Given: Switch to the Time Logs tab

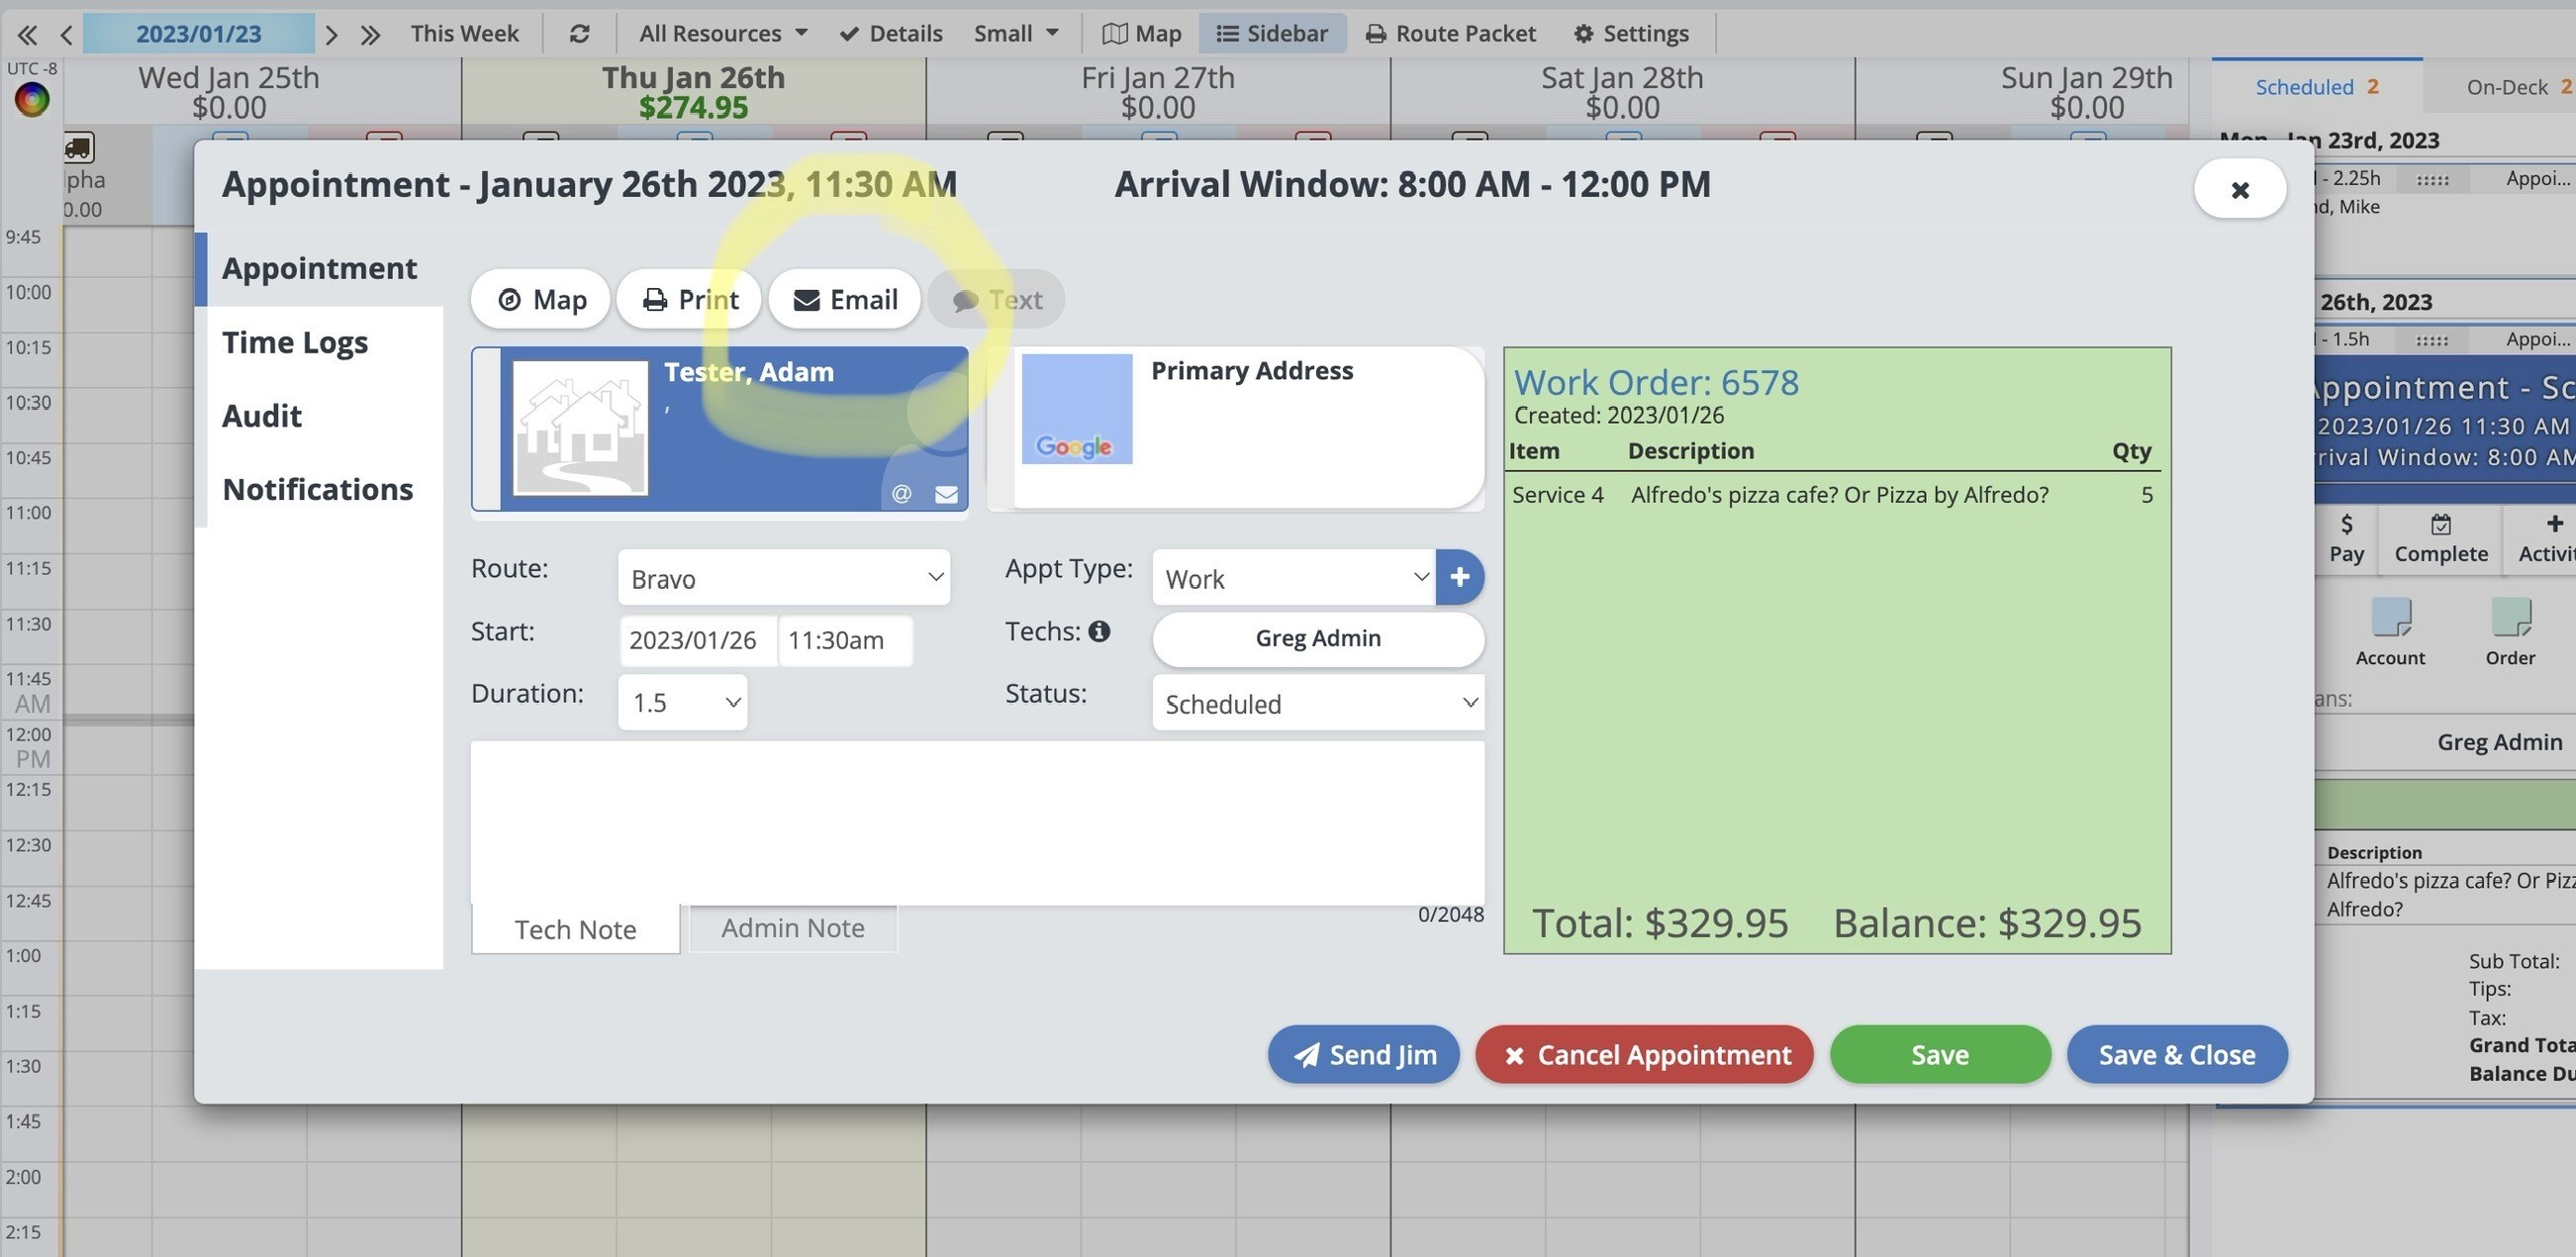Looking at the screenshot, I should click(295, 342).
